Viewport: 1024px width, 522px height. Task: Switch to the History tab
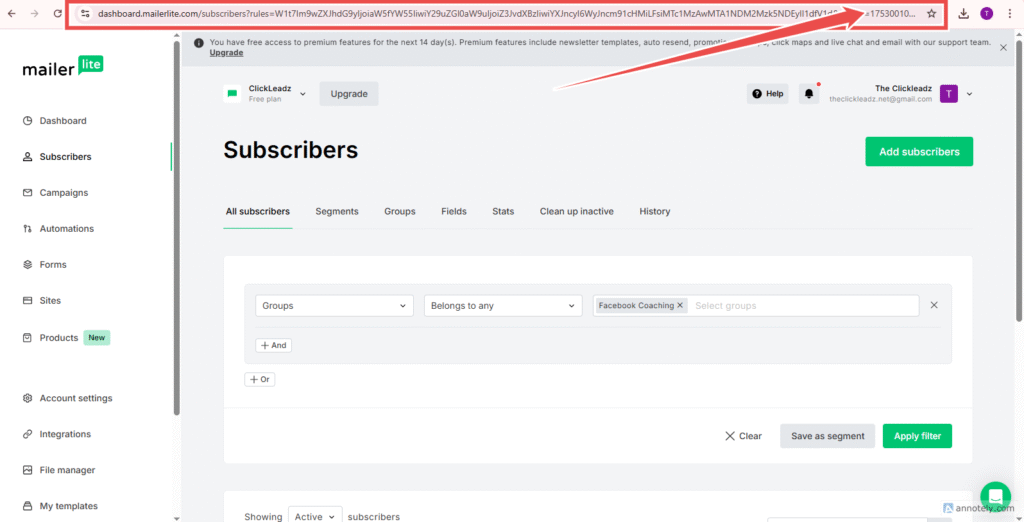click(654, 211)
